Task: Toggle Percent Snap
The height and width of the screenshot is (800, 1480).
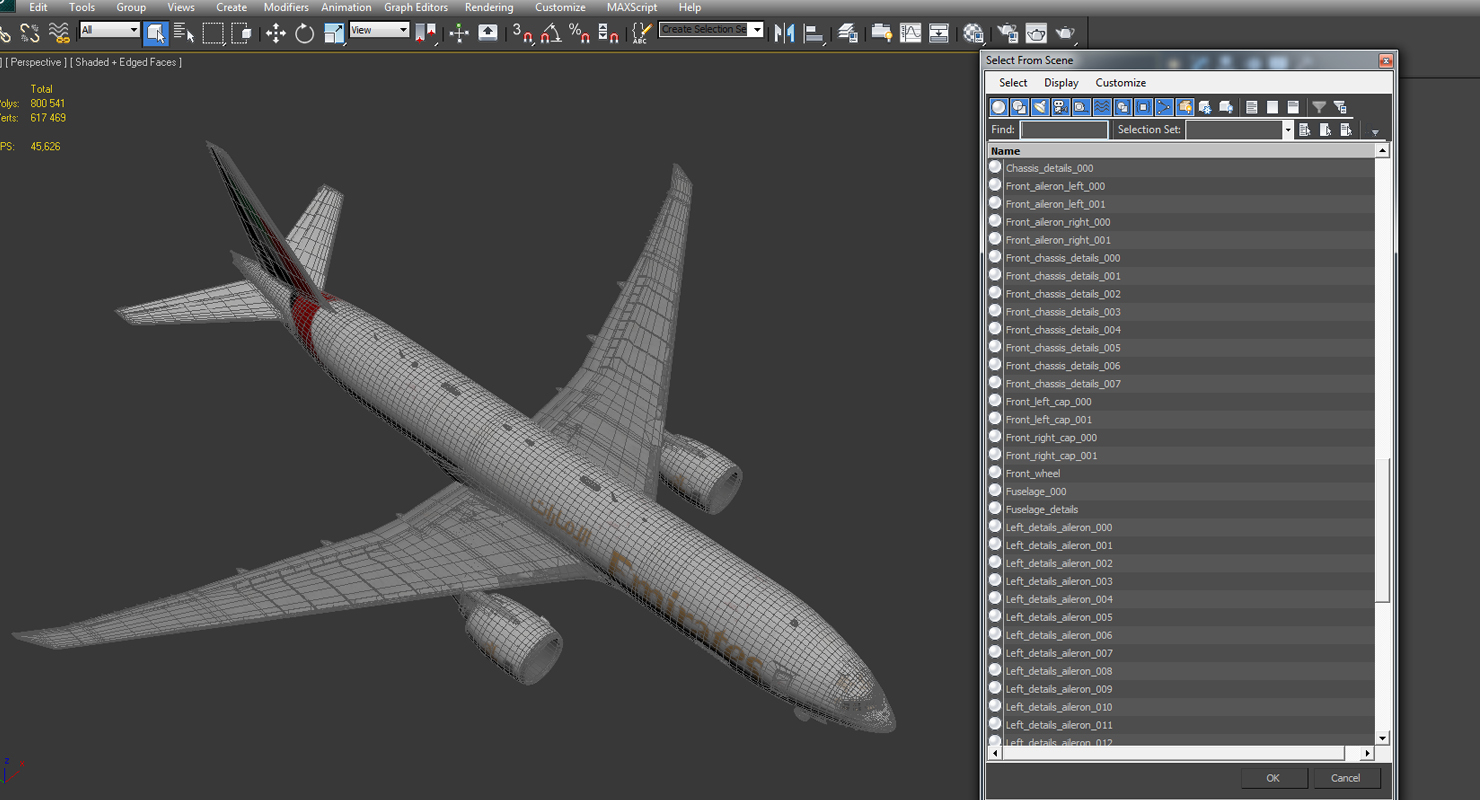Action: click(x=579, y=33)
